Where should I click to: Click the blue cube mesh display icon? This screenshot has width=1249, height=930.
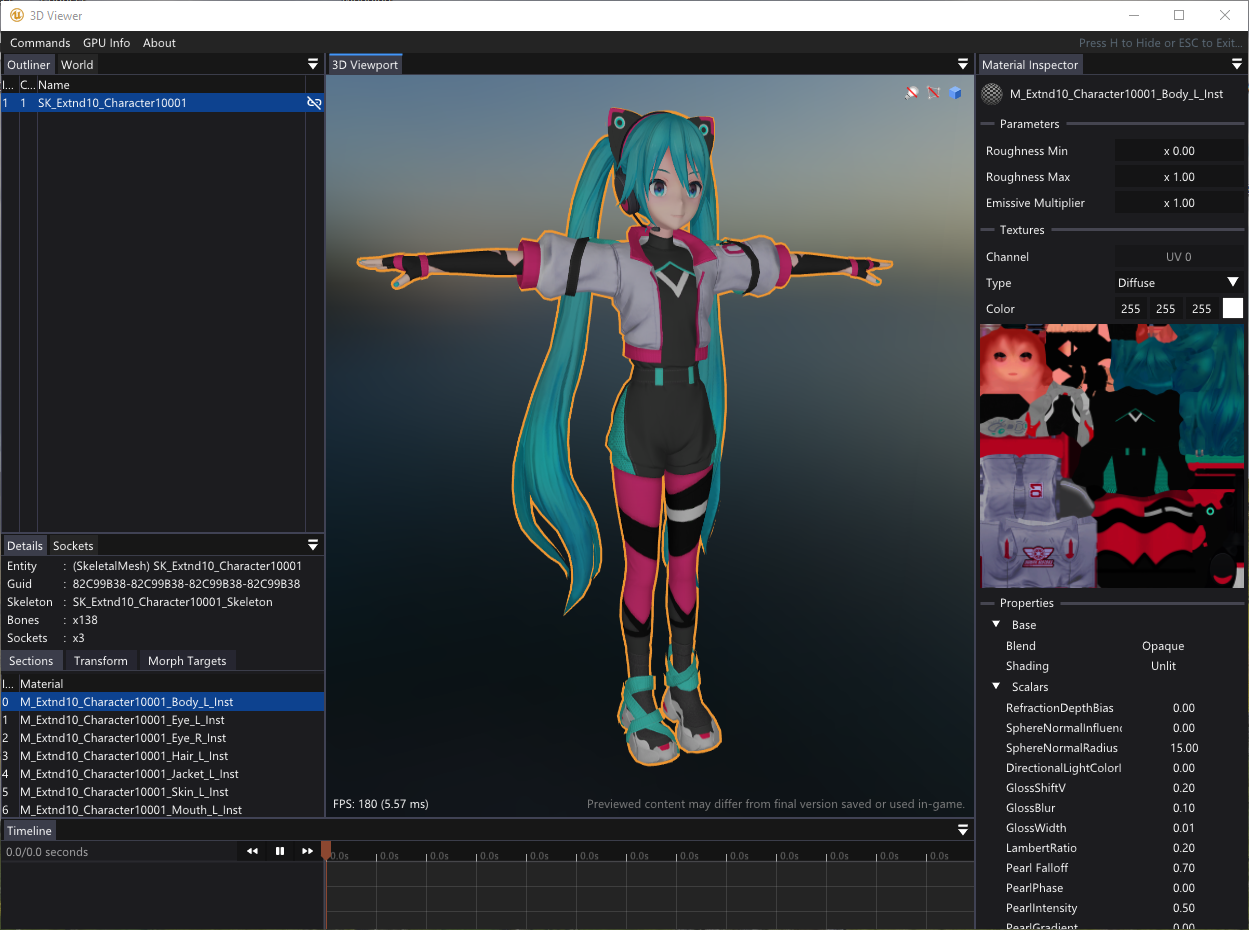coord(955,92)
